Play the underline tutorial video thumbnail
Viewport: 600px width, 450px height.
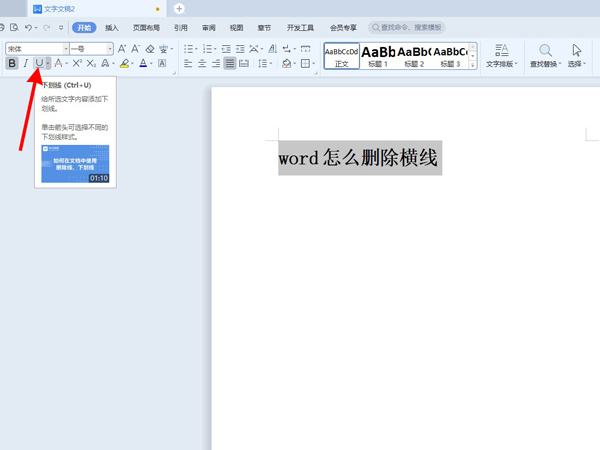[75, 164]
